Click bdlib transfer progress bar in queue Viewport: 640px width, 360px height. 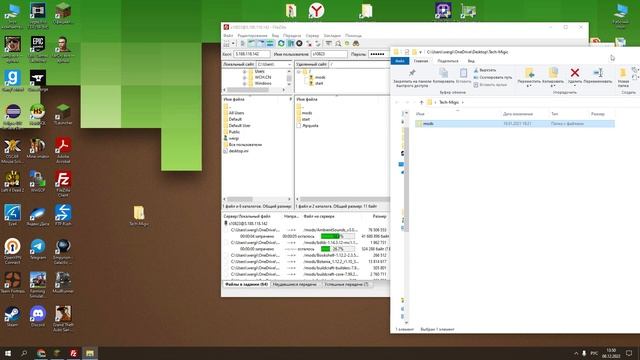point(337,249)
